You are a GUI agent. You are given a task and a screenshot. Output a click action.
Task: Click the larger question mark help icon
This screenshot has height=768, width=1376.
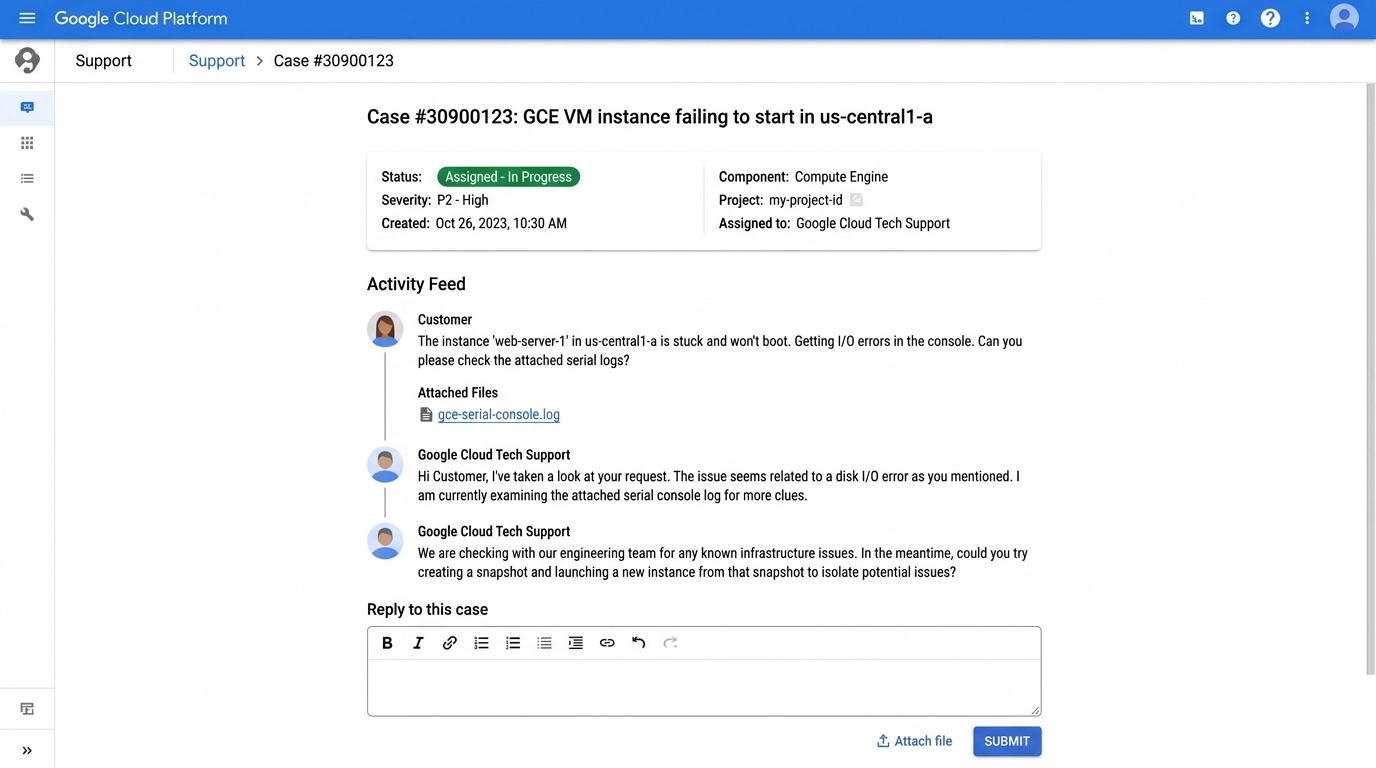pos(1270,18)
